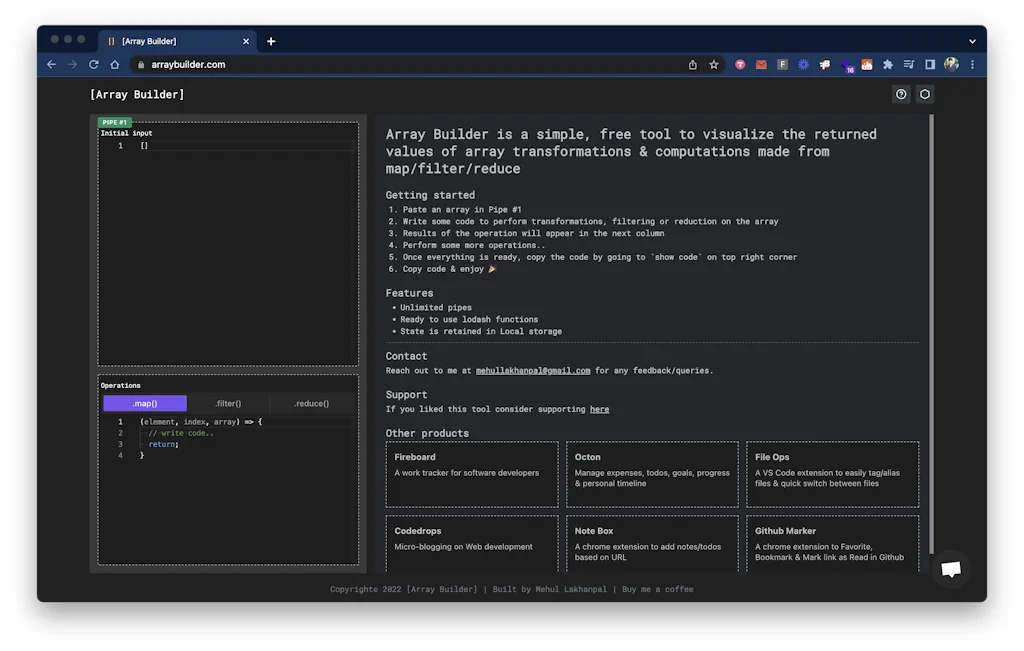Open the chat bubble widget
Viewport: 1024px width, 651px height.
click(x=951, y=569)
